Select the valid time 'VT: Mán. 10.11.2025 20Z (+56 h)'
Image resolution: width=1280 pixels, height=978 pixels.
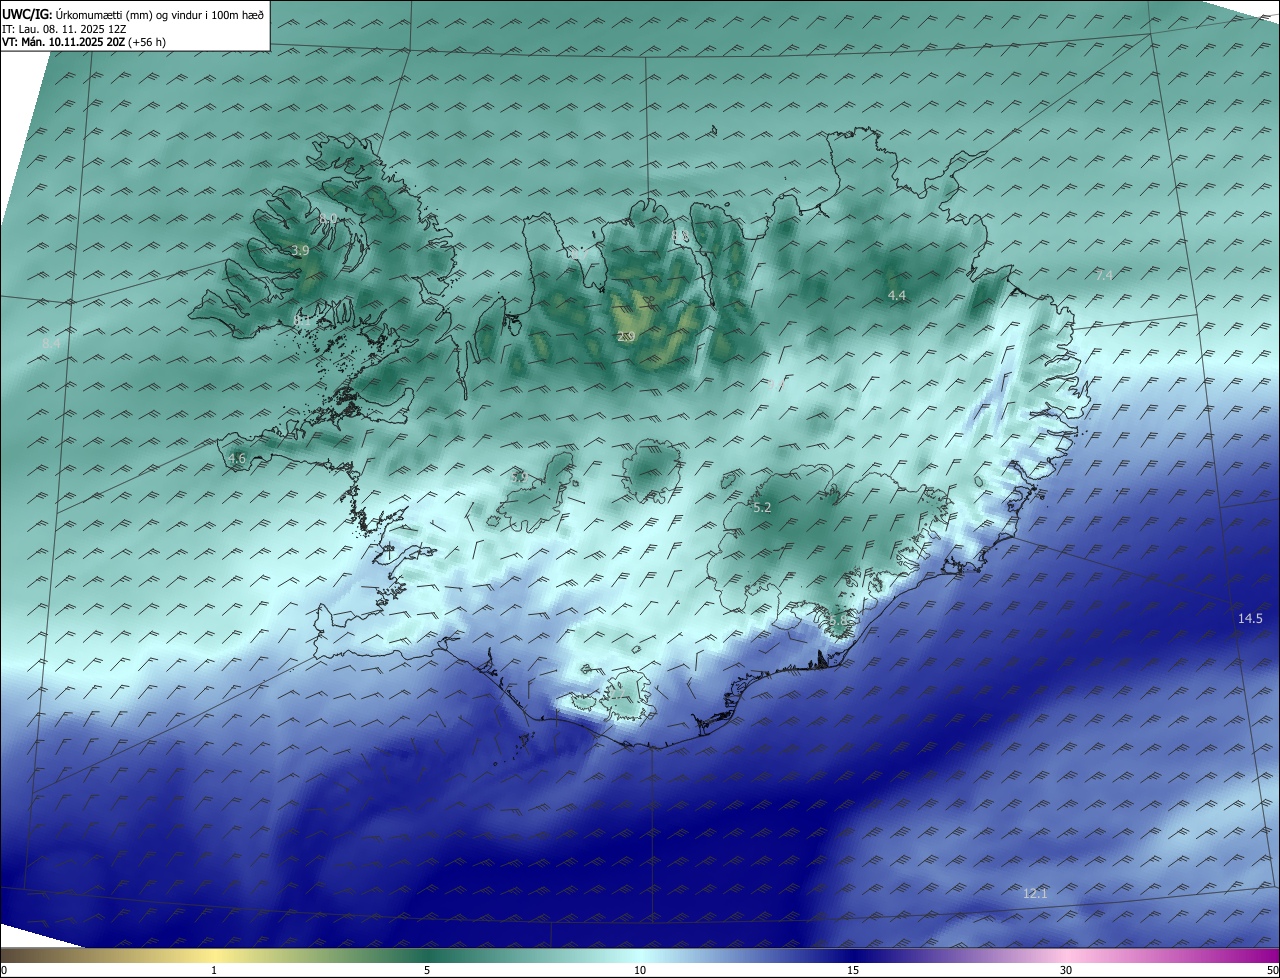click(84, 42)
